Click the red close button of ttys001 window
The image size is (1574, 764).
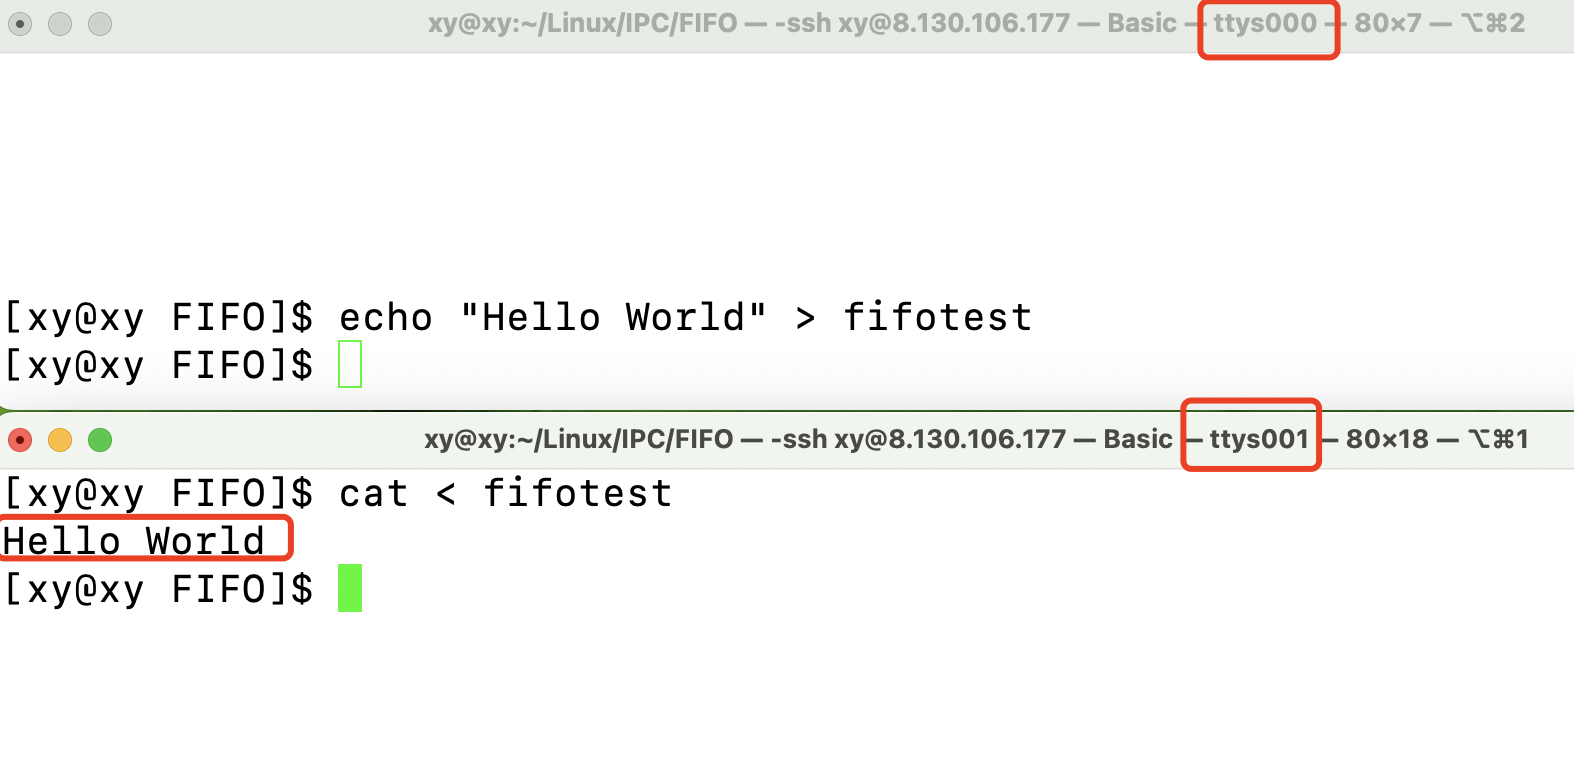pyautogui.click(x=20, y=440)
